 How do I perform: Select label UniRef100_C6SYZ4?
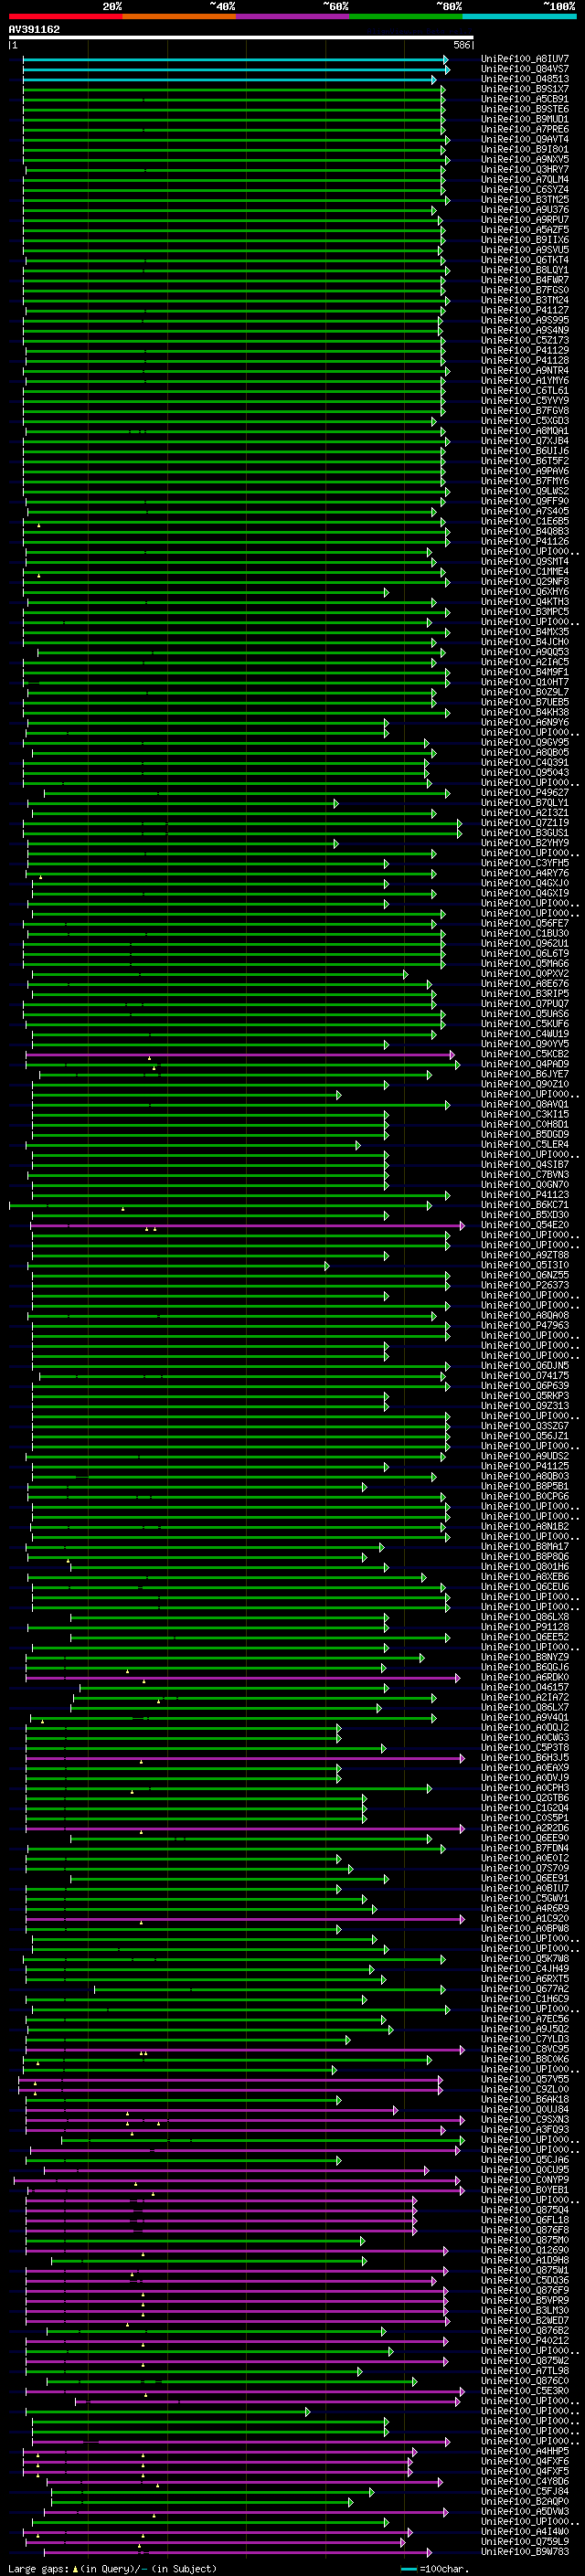(524, 189)
